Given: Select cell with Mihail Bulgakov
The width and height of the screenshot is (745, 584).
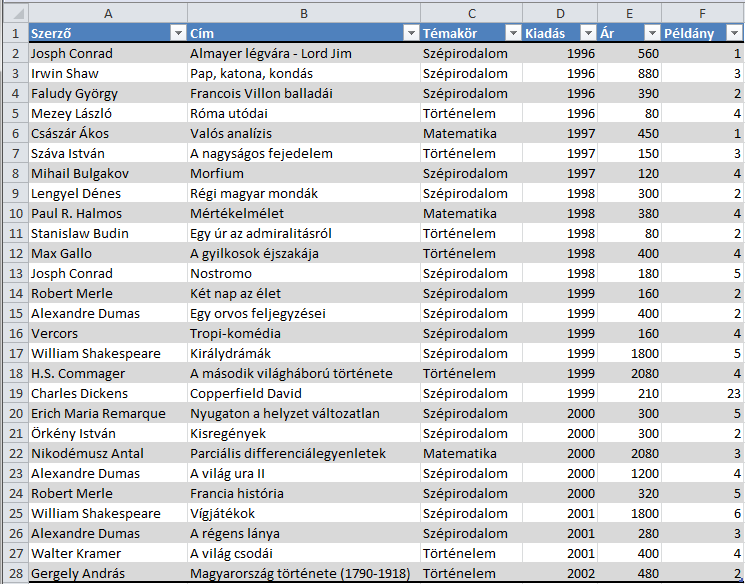Looking at the screenshot, I should click(x=108, y=173).
